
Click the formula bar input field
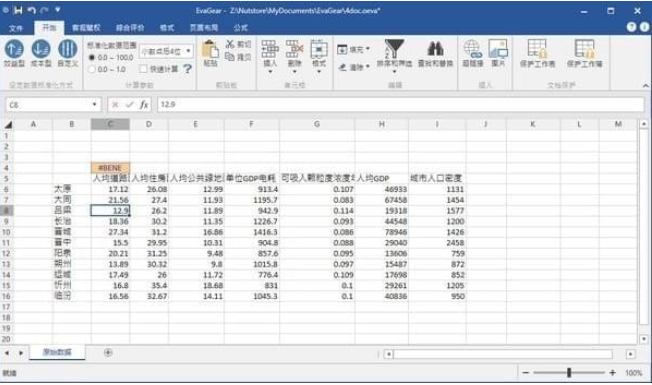tap(400, 104)
